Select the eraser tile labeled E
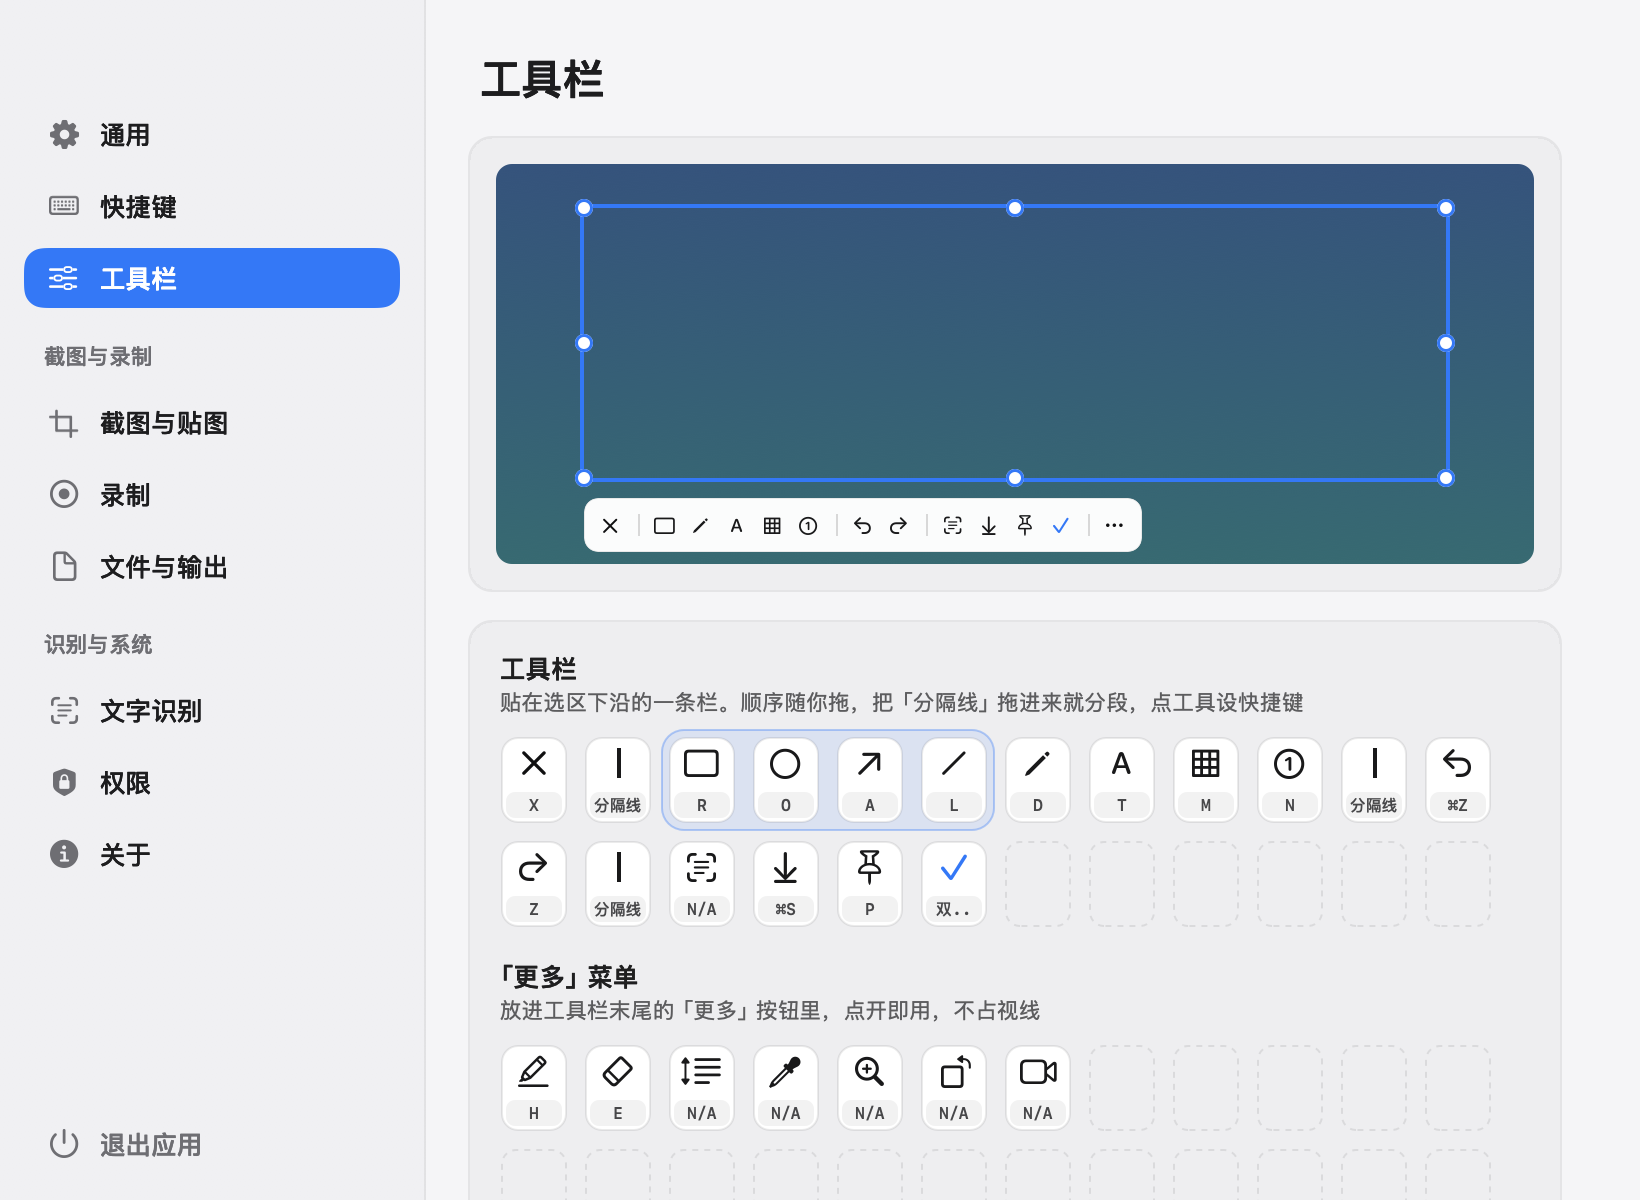This screenshot has width=1640, height=1200. click(618, 1088)
